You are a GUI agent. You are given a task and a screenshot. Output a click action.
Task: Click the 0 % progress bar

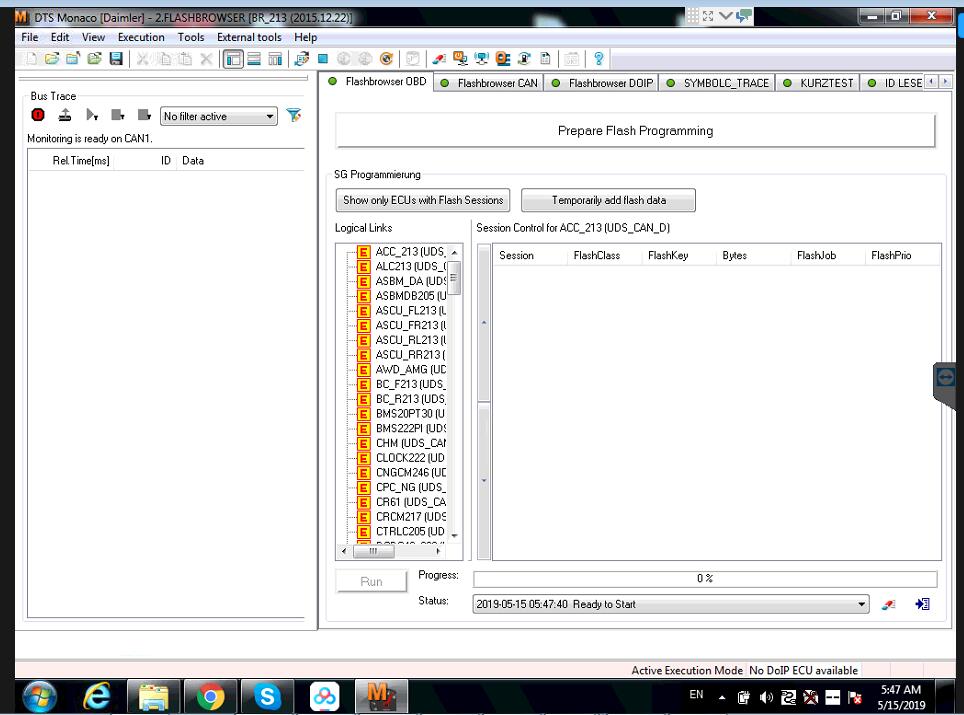705,579
